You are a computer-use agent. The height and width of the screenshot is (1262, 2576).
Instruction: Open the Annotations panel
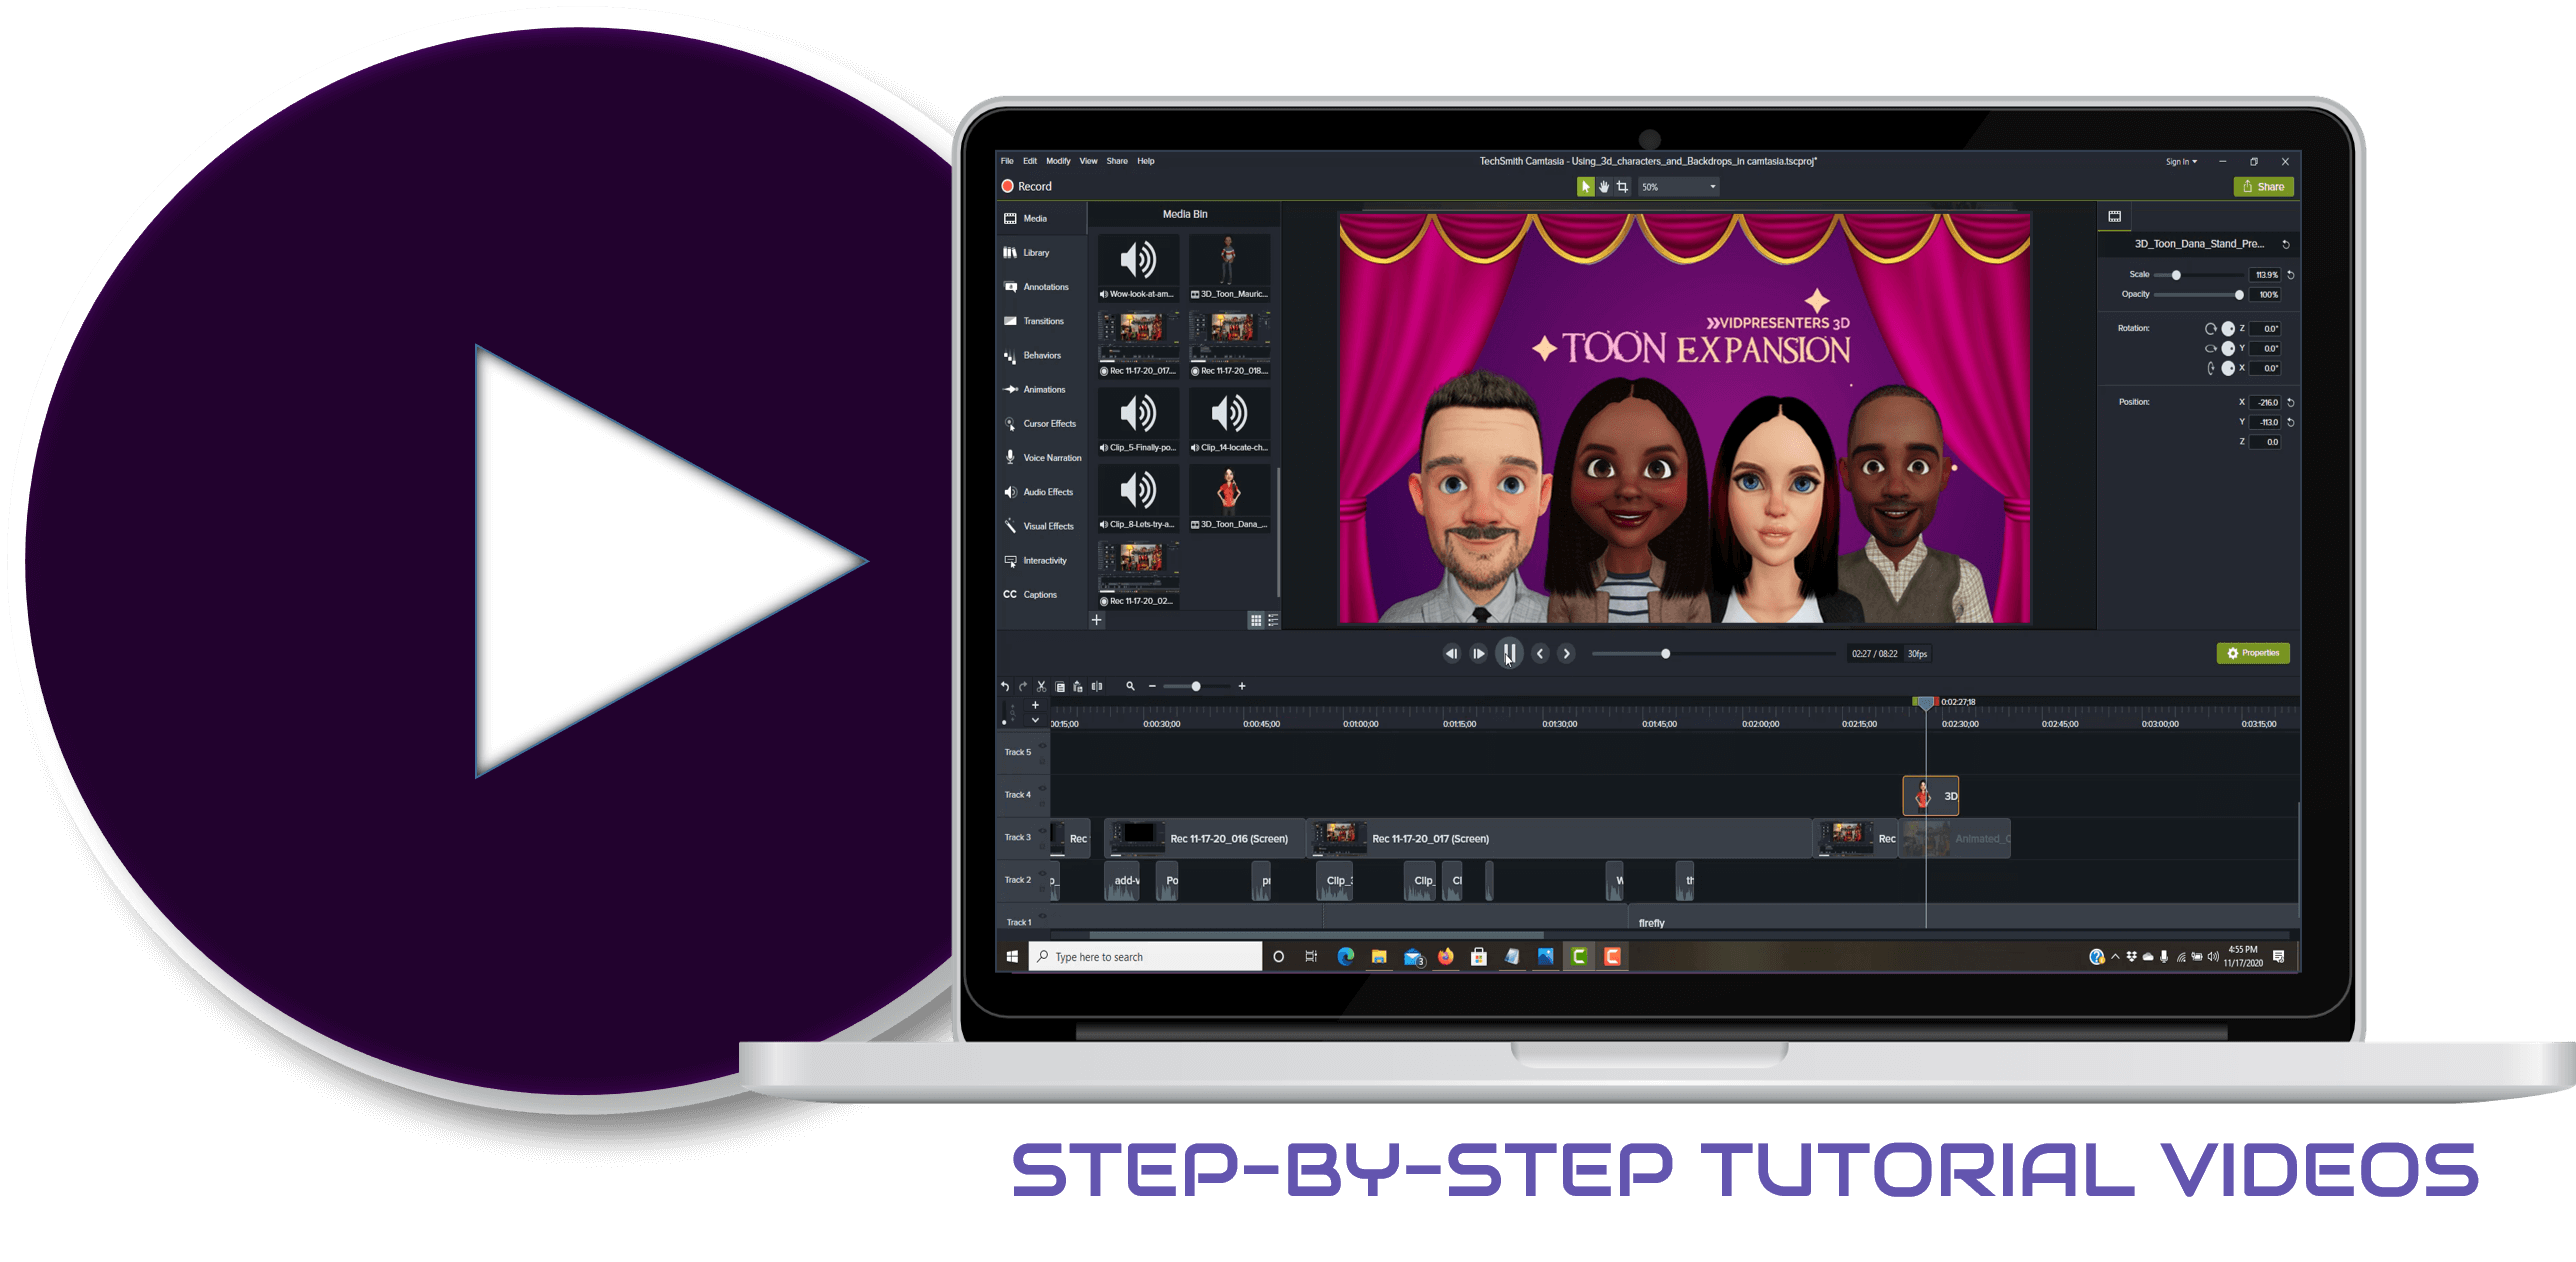[1040, 287]
